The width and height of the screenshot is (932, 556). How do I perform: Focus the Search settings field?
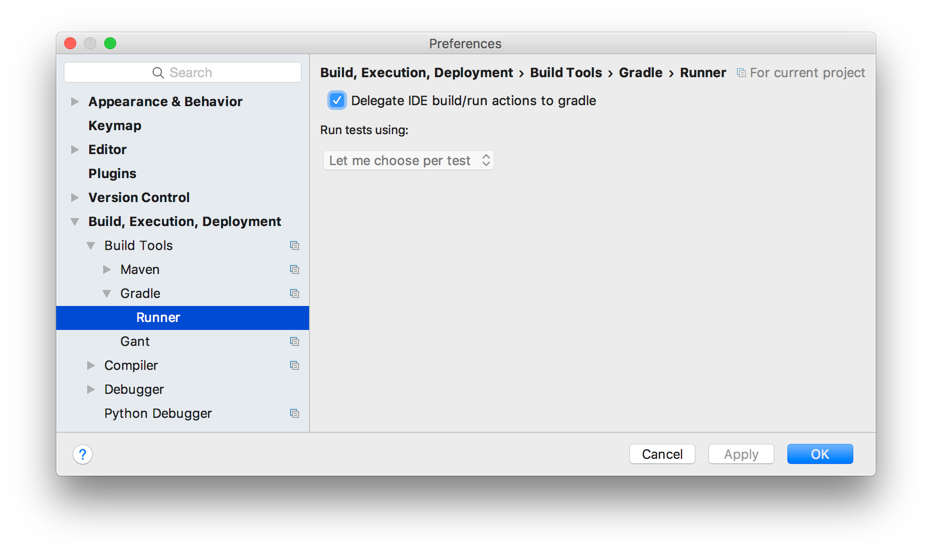(182, 73)
